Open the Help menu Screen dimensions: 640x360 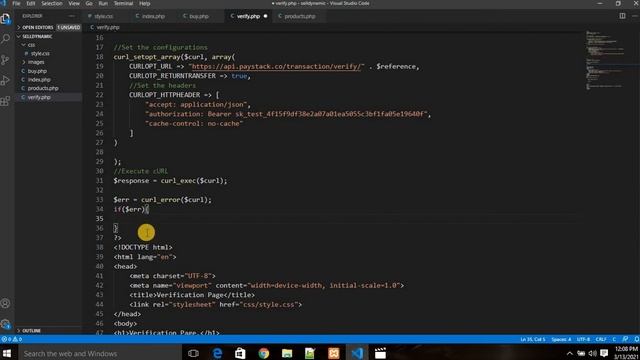click(144, 3)
